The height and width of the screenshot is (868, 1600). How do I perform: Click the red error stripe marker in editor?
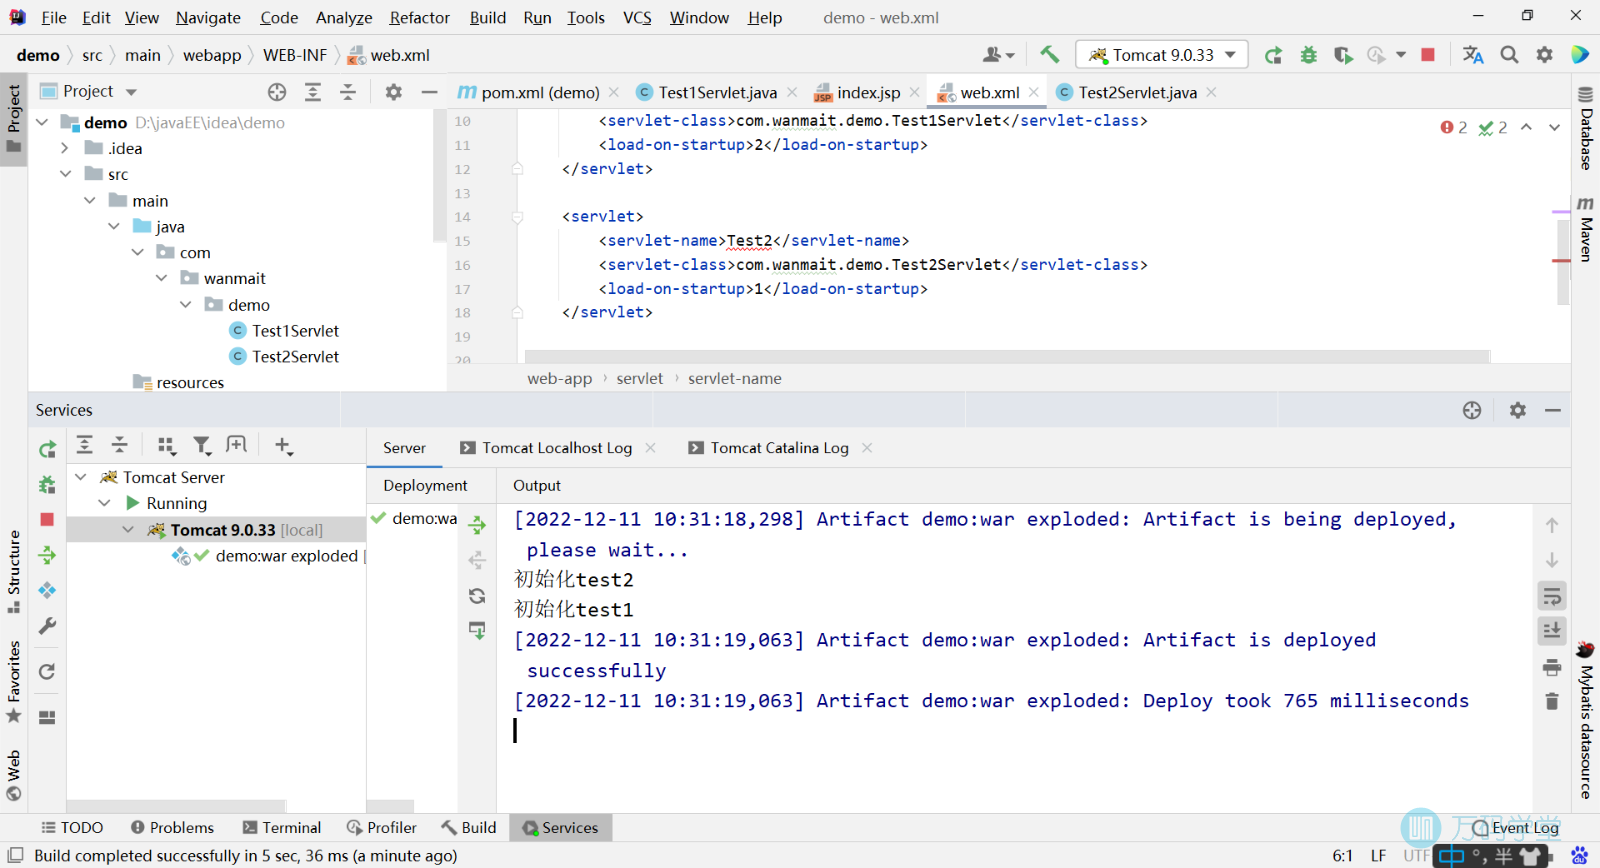coord(1561,260)
